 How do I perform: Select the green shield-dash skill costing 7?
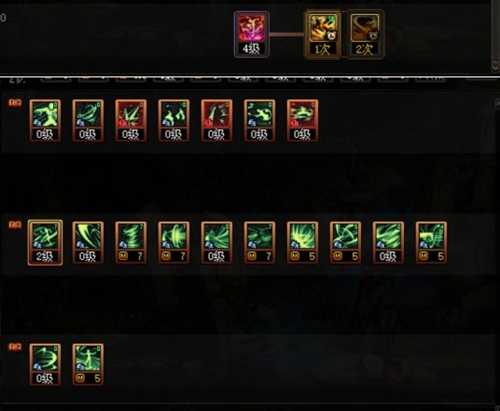[174, 243]
